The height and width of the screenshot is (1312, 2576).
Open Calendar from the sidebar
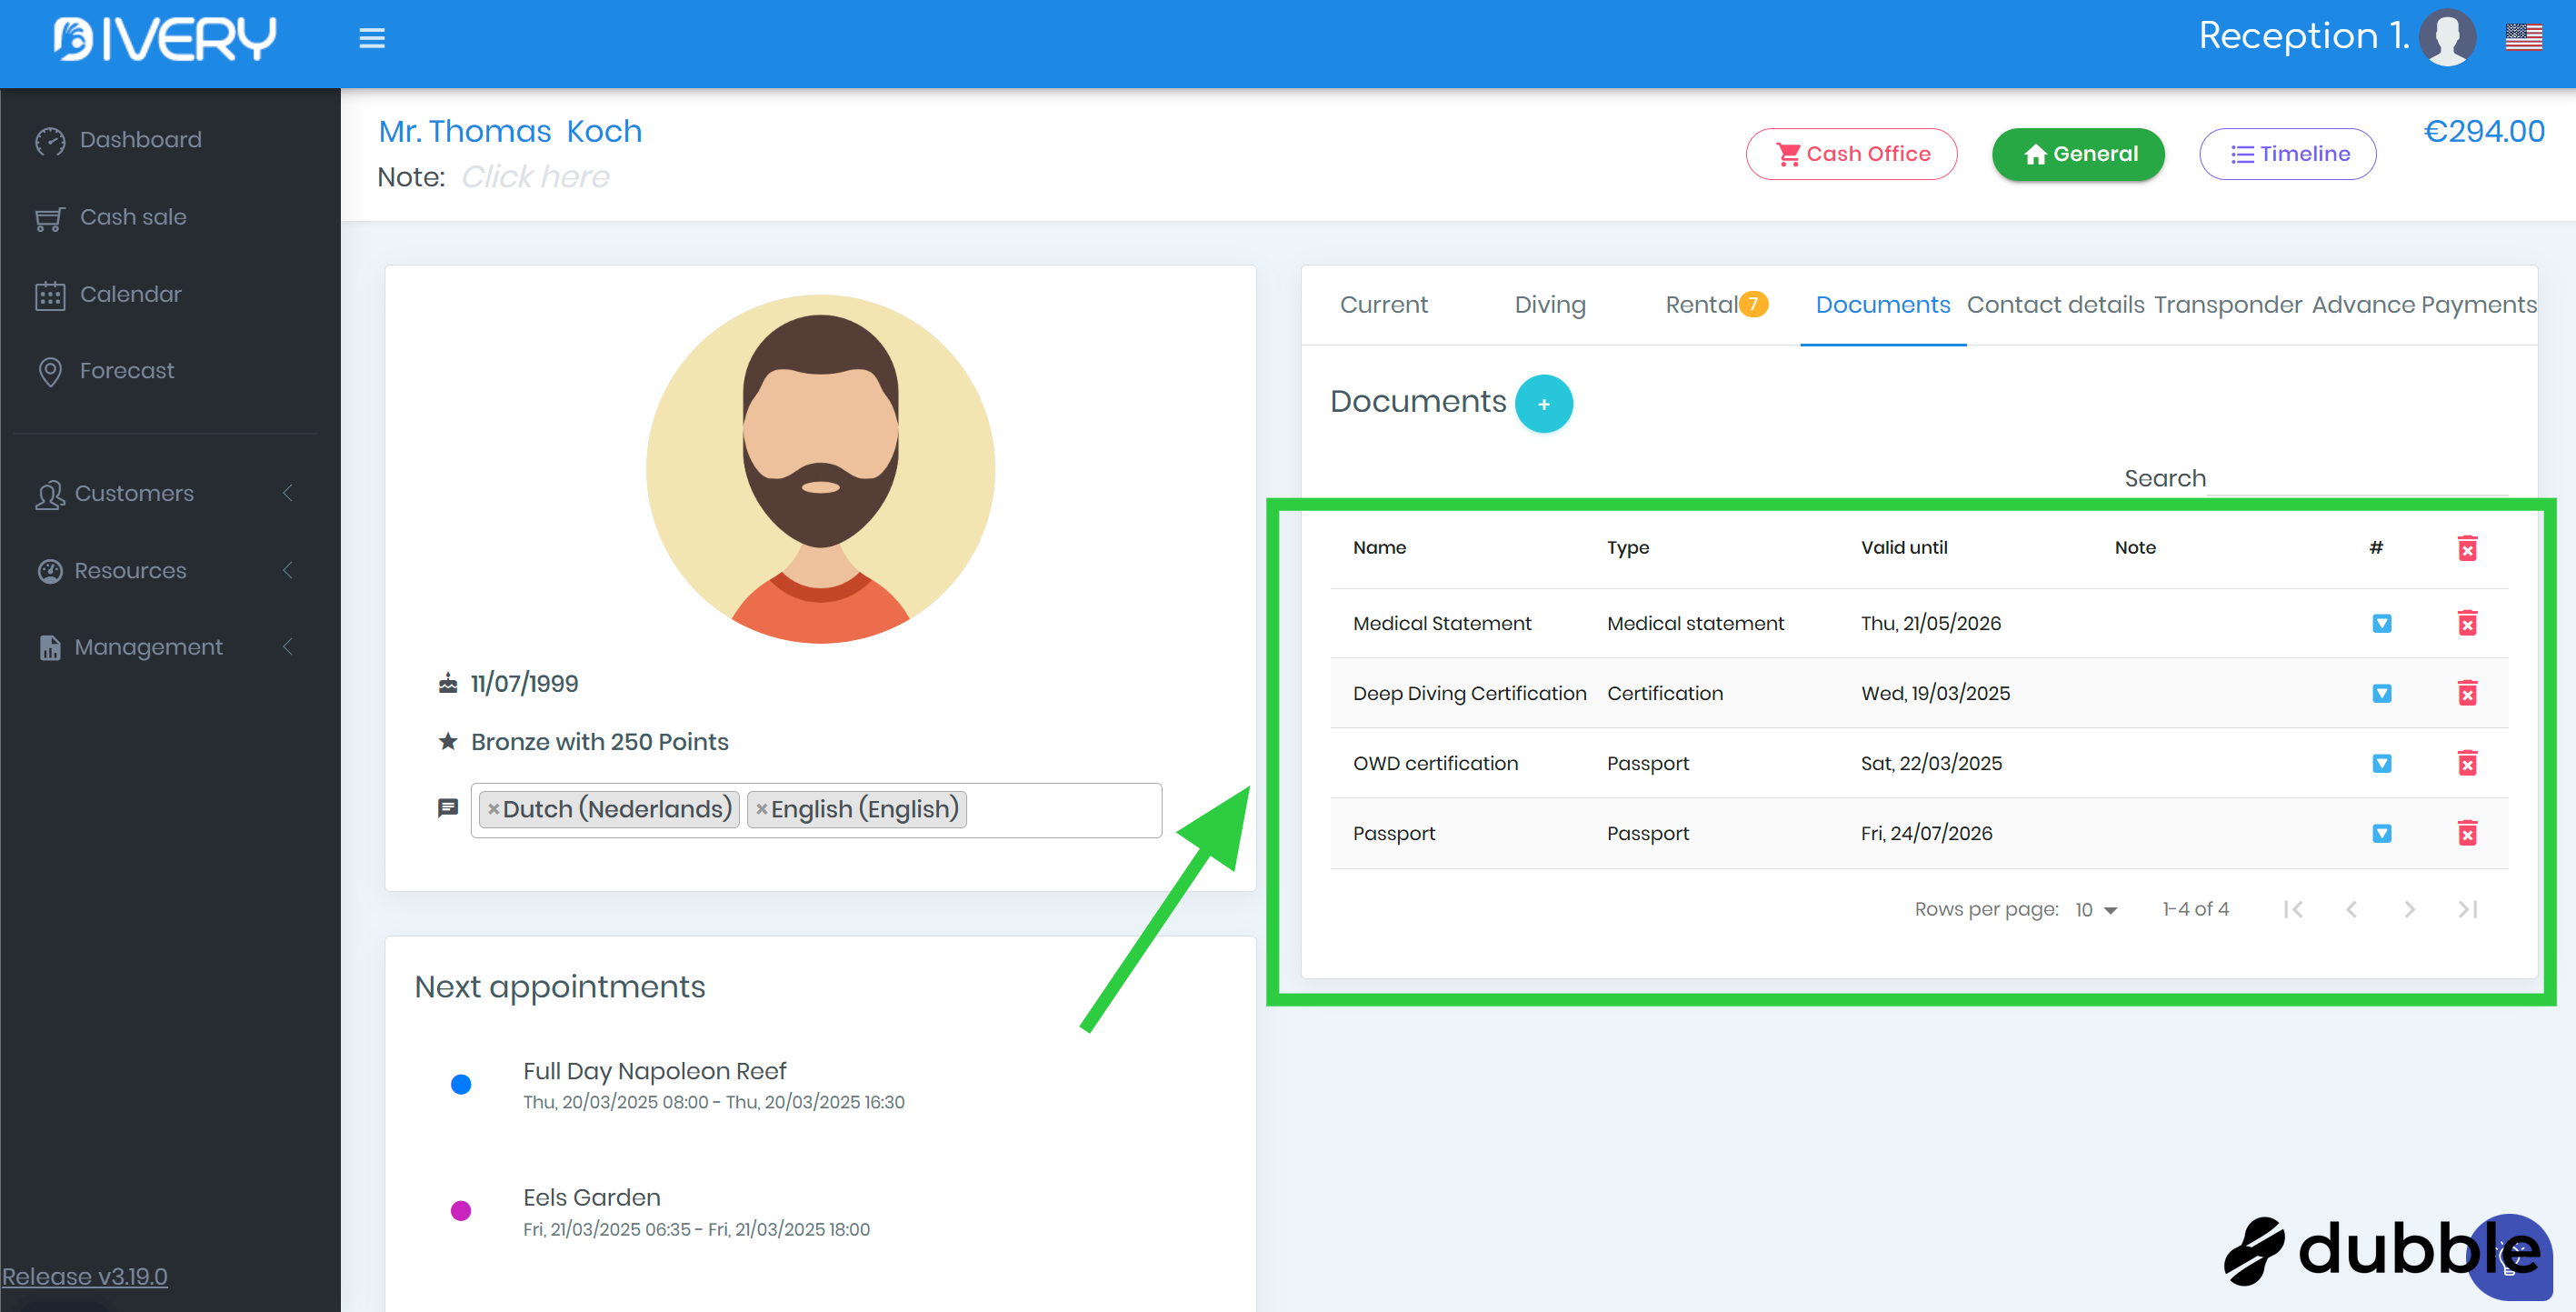(130, 294)
